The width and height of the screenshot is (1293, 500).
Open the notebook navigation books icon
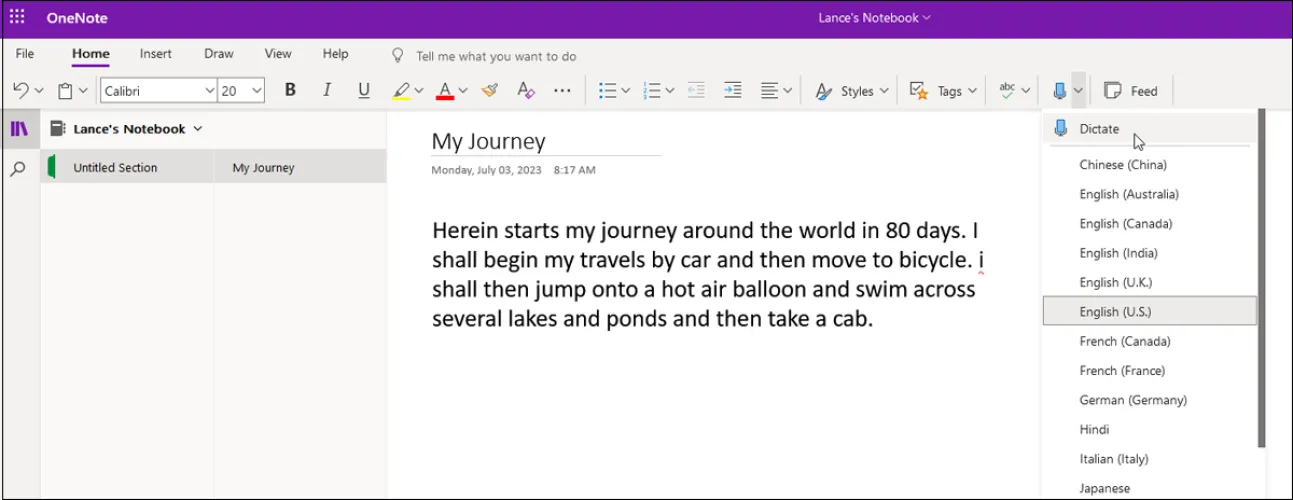(x=19, y=129)
